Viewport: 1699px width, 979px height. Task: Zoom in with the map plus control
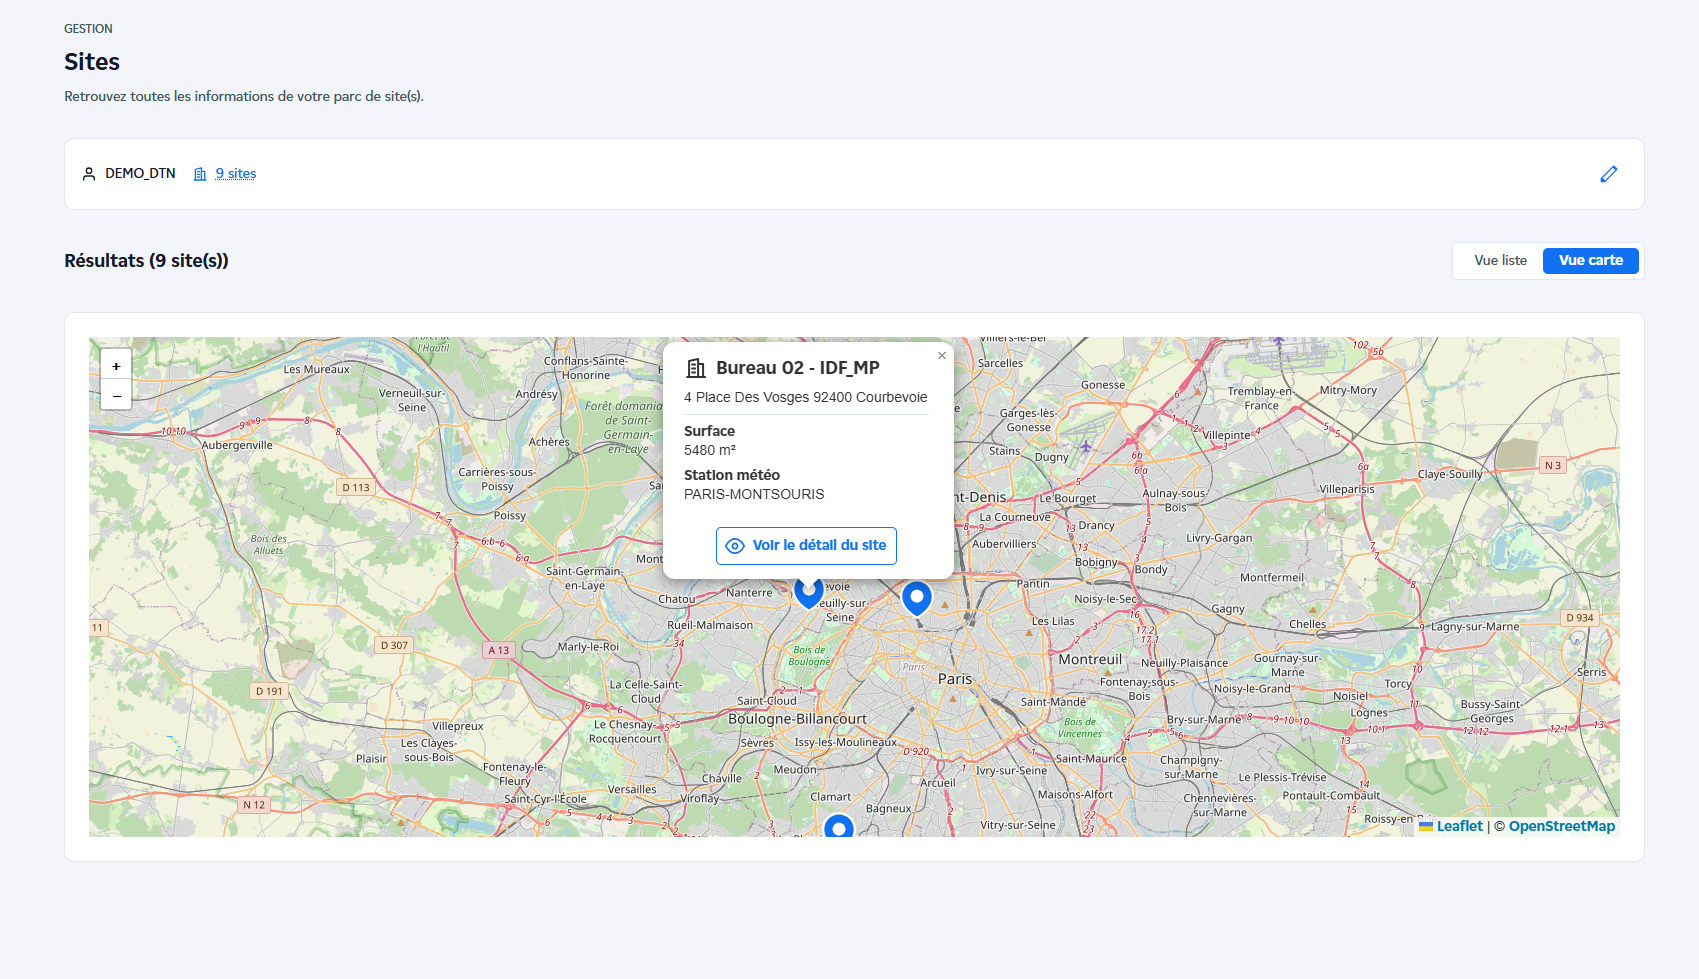tap(116, 365)
